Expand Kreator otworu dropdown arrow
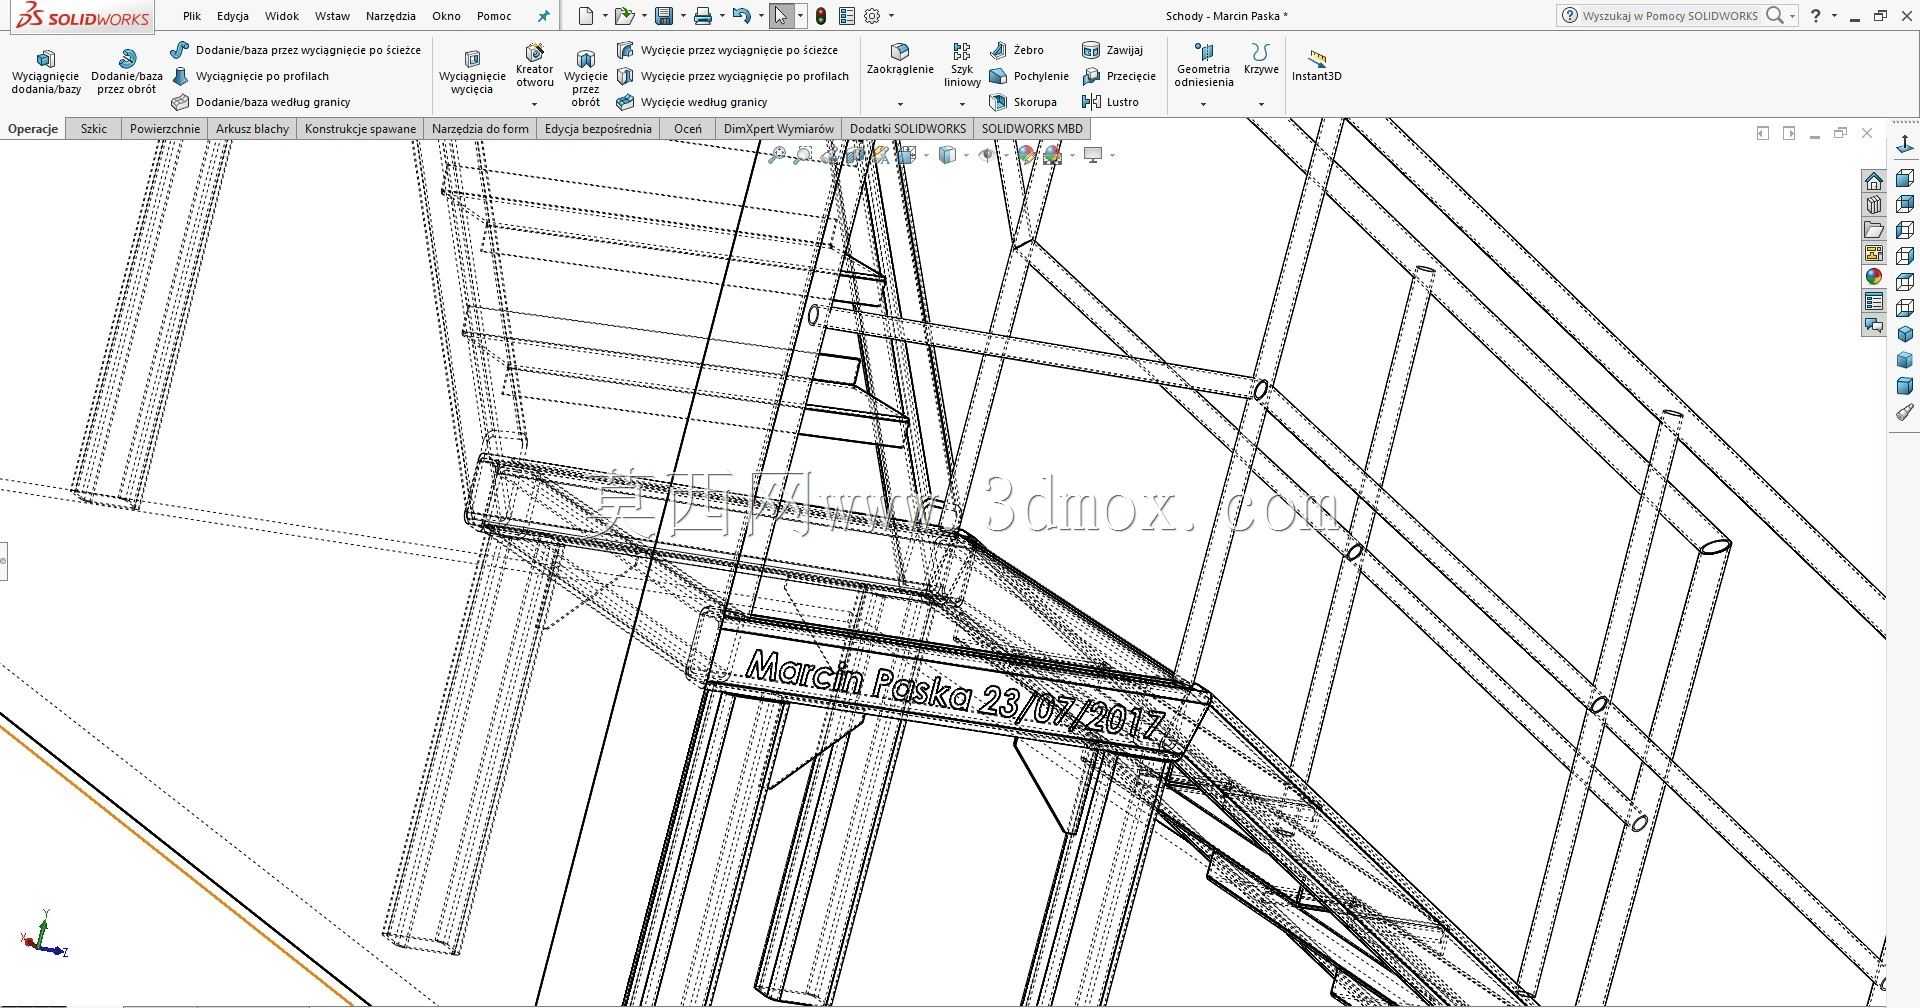The width and height of the screenshot is (1920, 1008). pos(534,104)
